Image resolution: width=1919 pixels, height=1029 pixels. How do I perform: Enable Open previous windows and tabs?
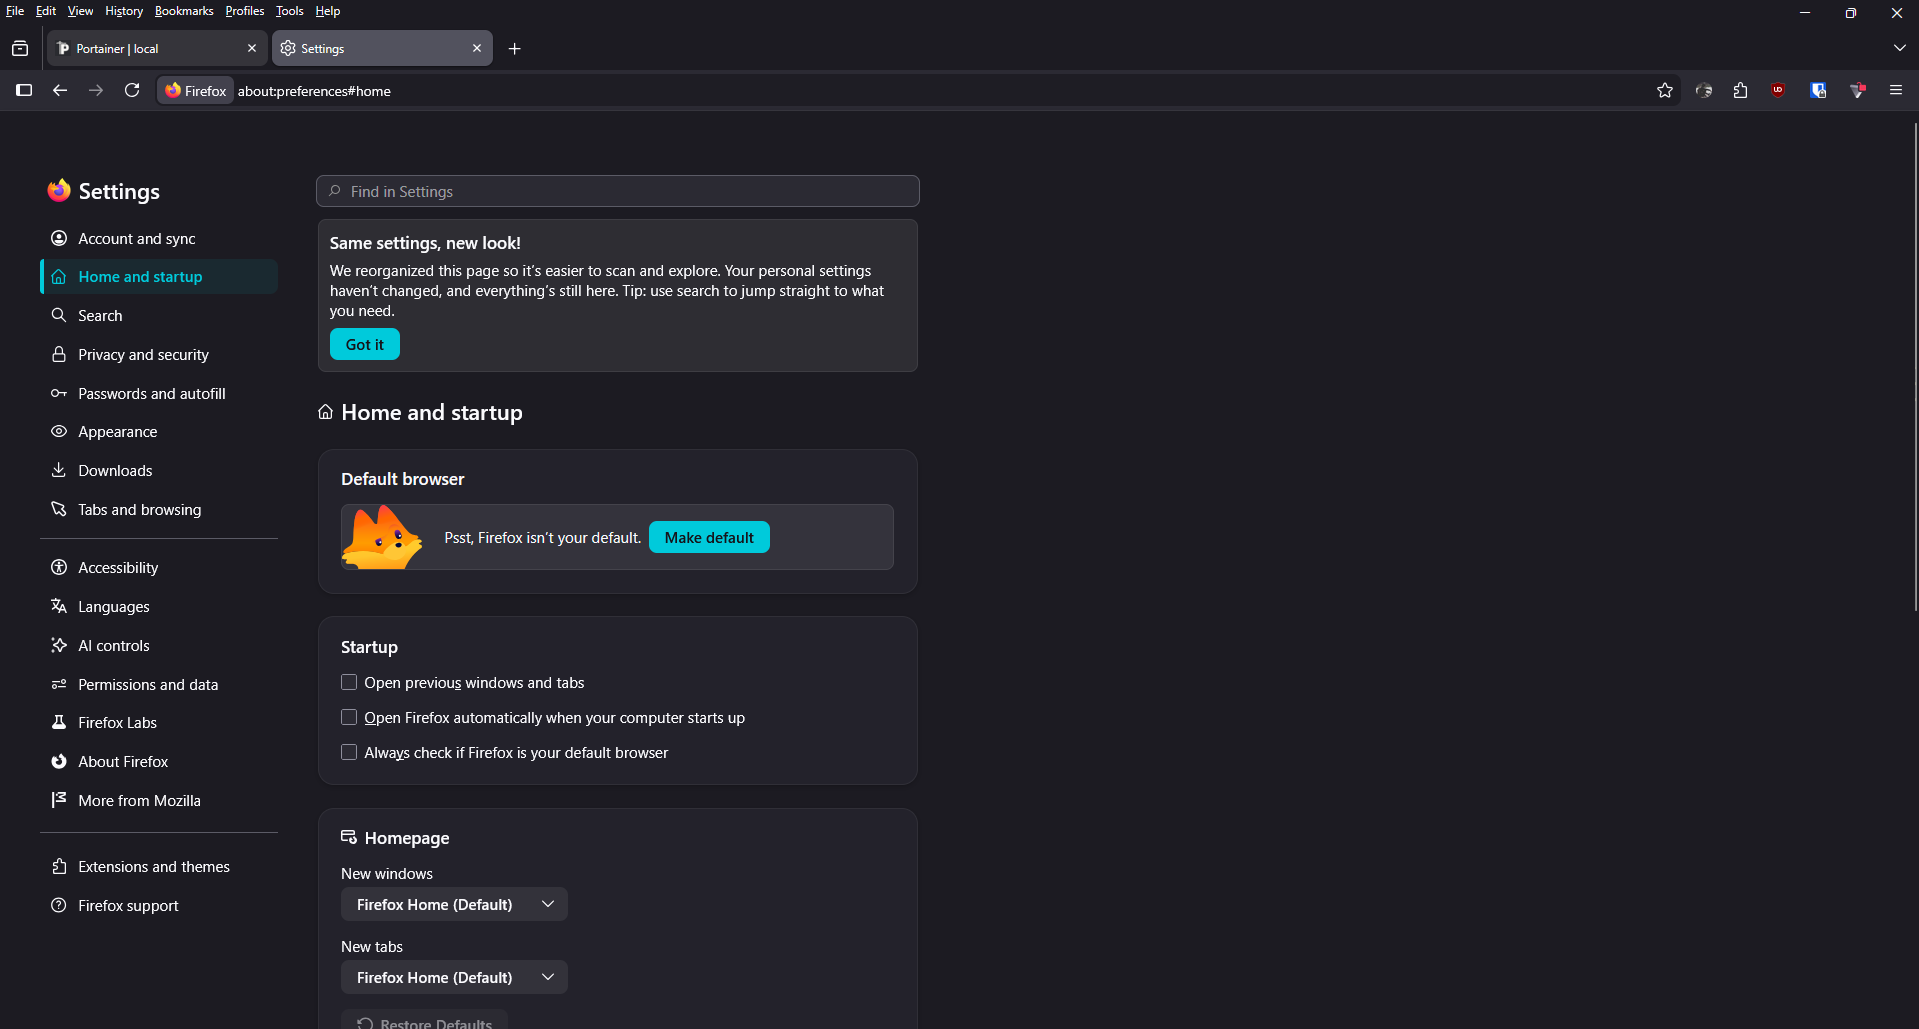(x=349, y=682)
